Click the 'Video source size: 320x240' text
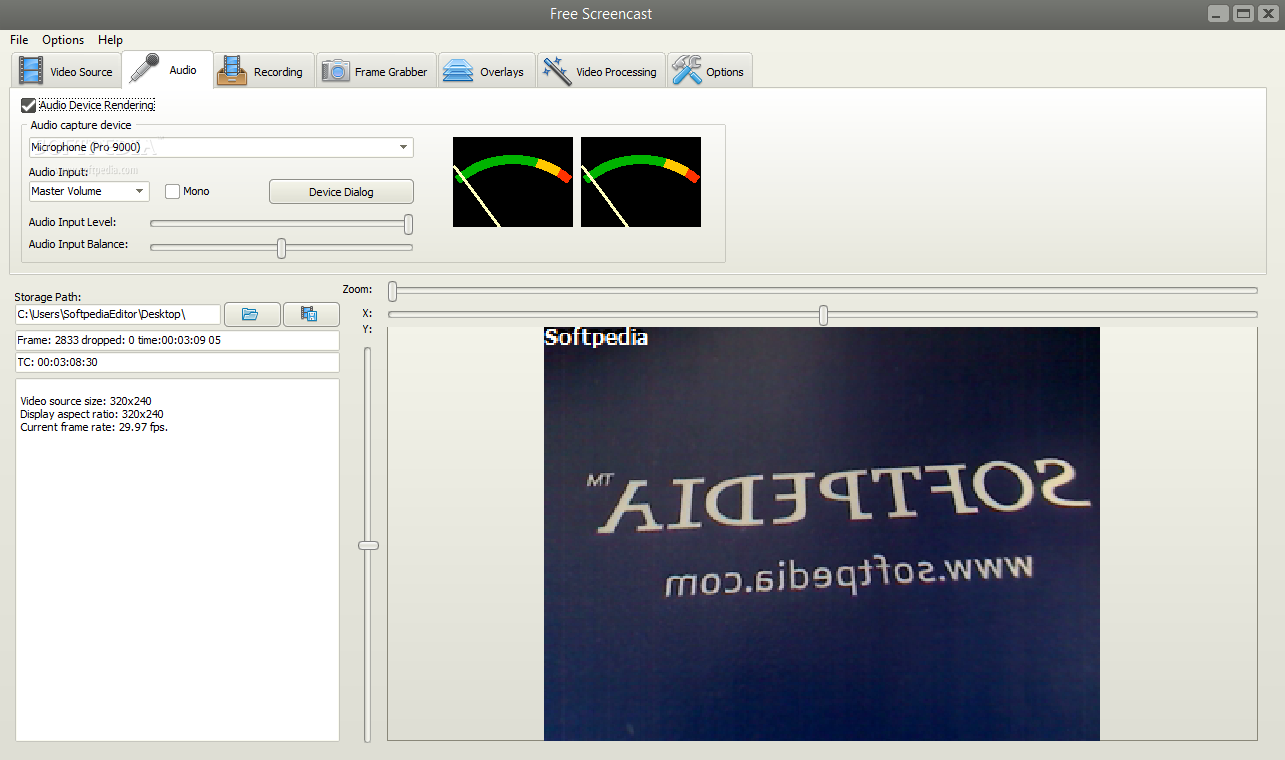Image resolution: width=1285 pixels, height=760 pixels. click(x=86, y=401)
